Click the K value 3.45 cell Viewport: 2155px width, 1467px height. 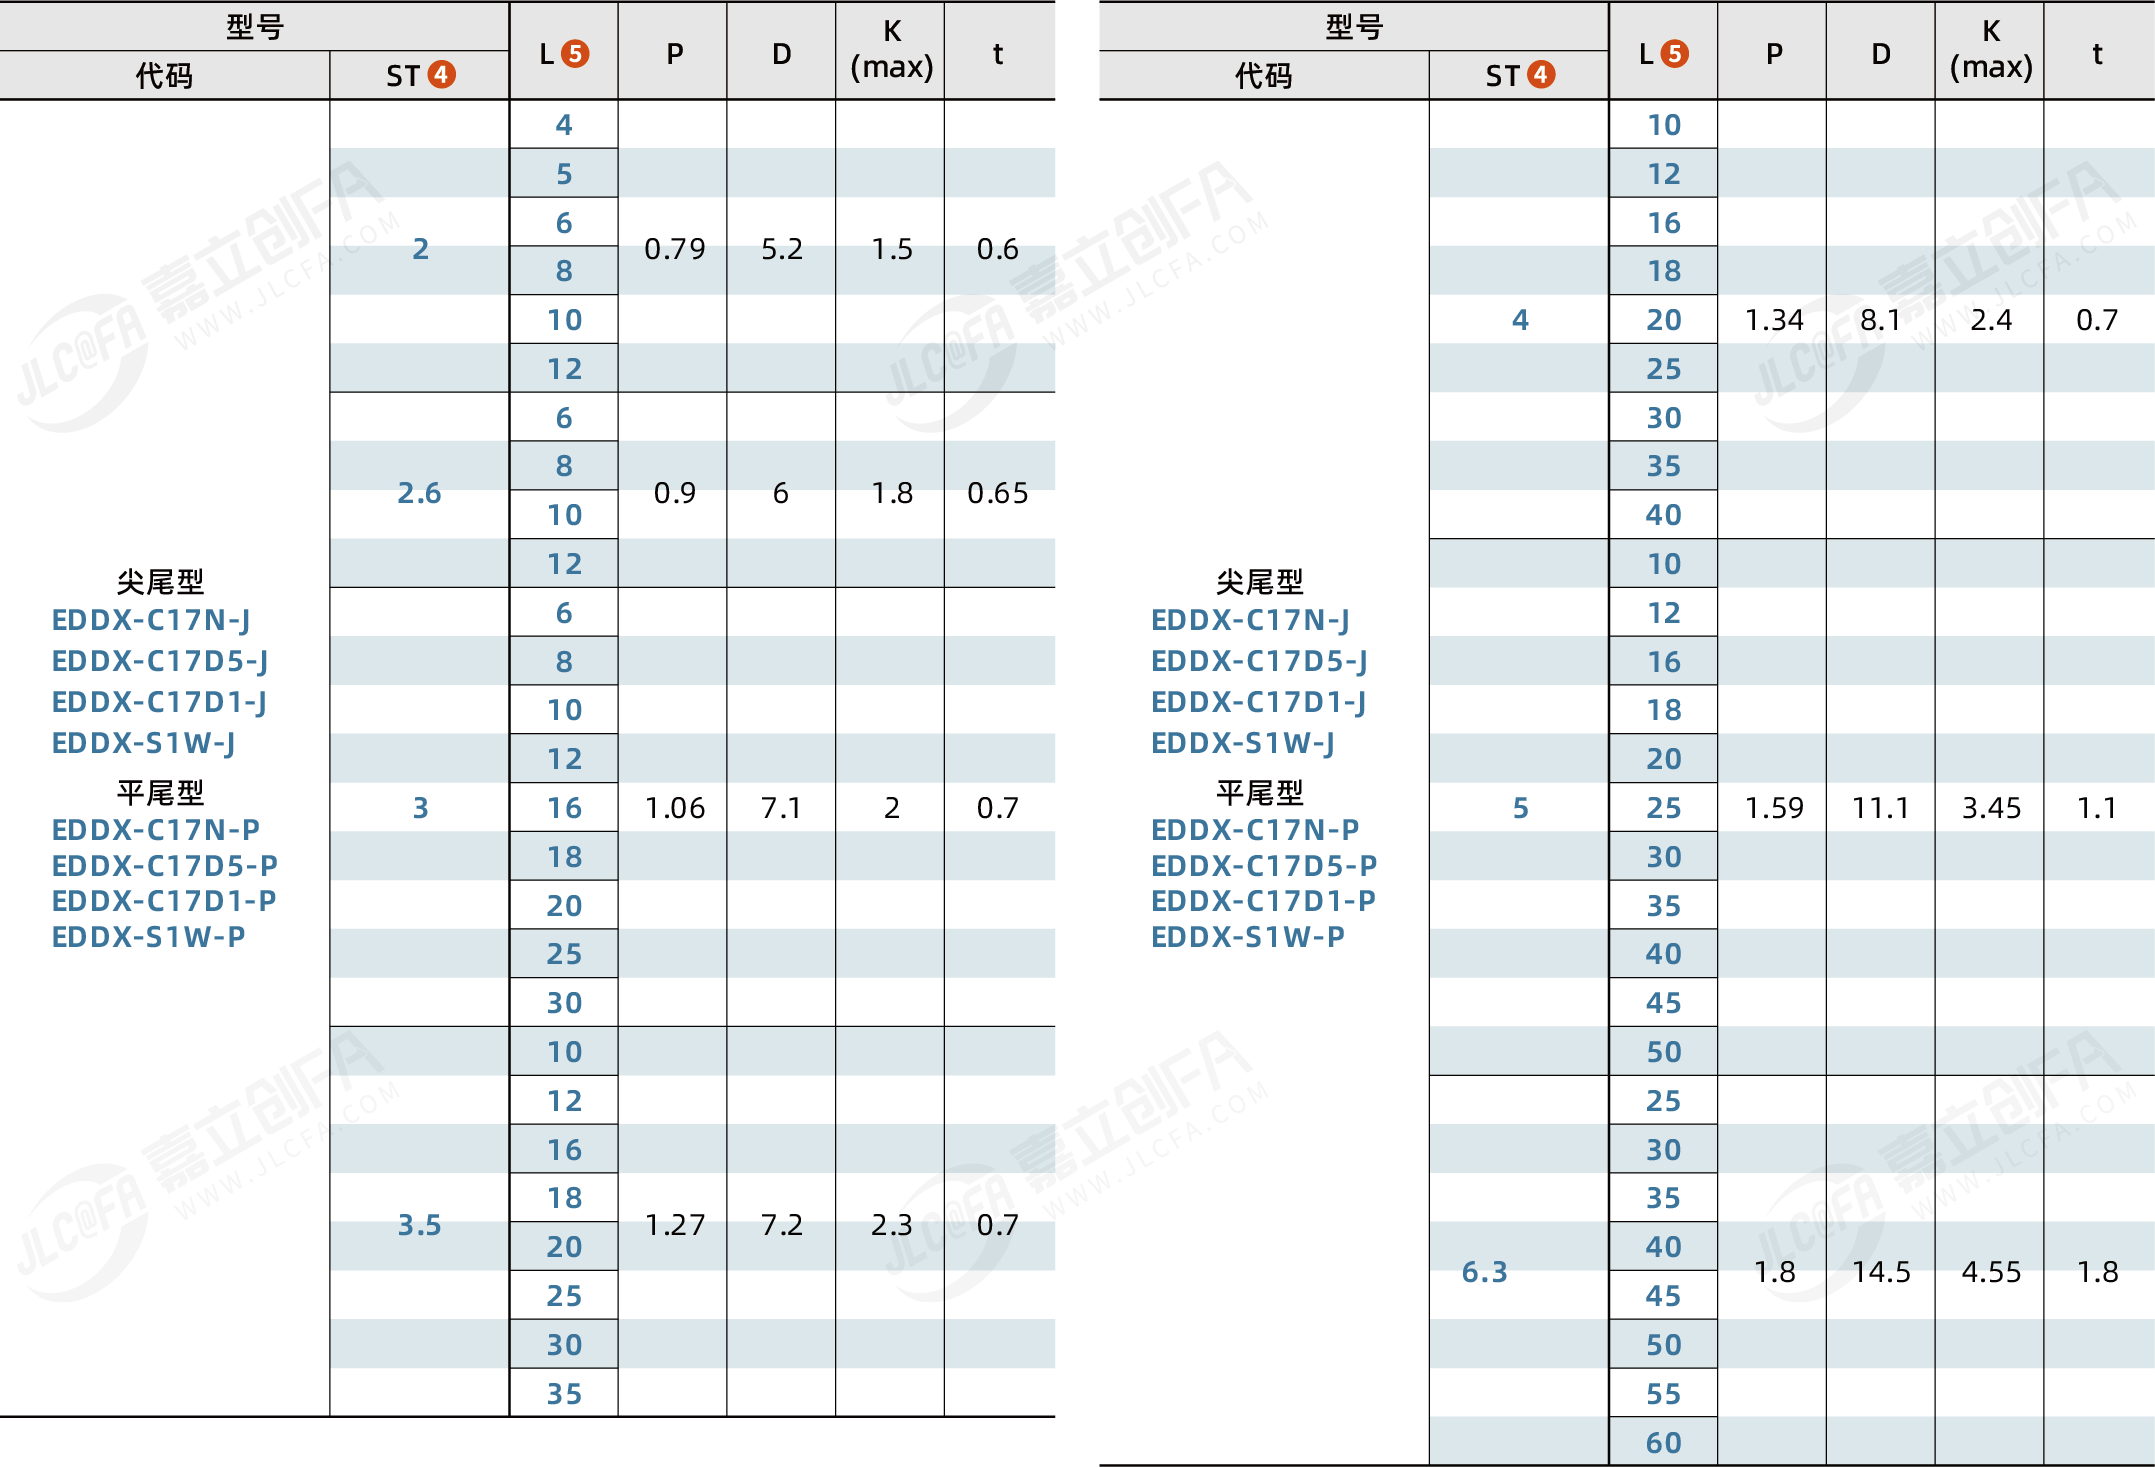(x=1990, y=808)
